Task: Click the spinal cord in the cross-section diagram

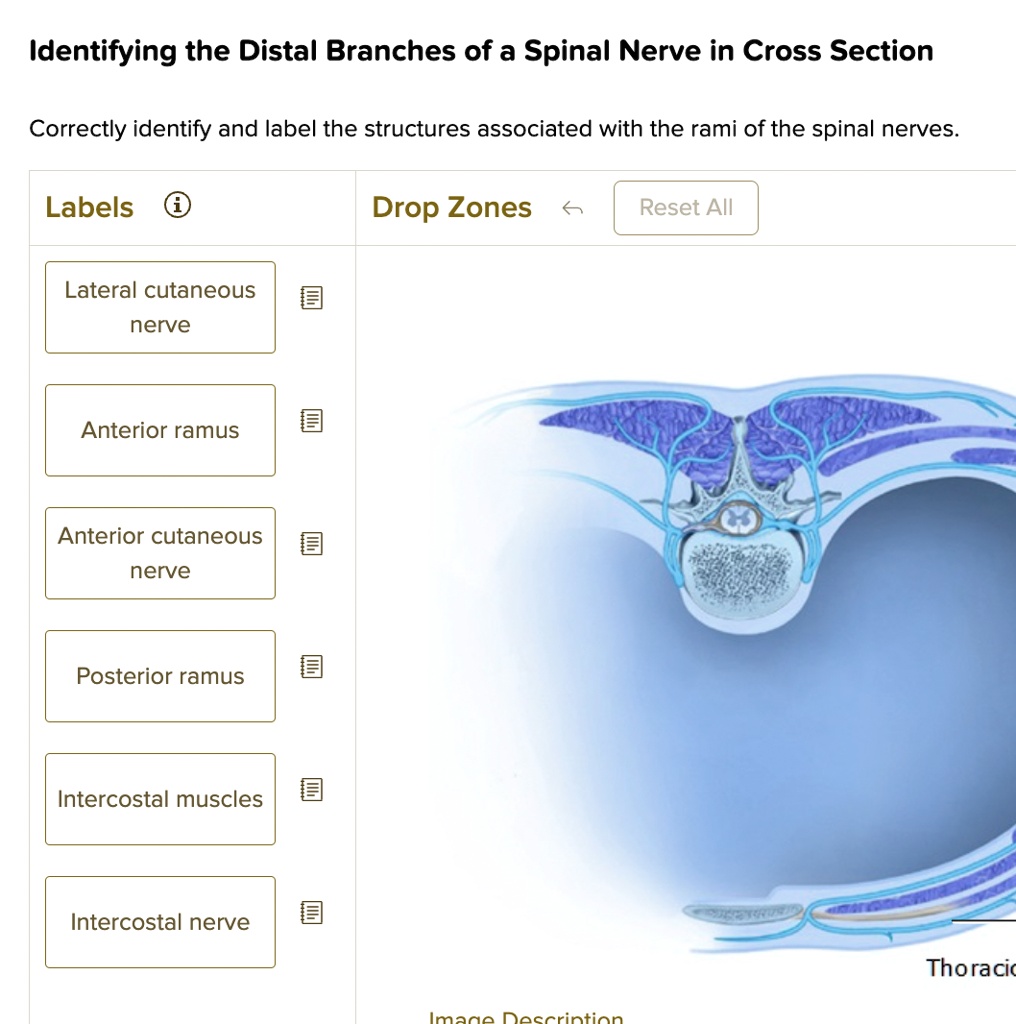Action: pos(737,518)
